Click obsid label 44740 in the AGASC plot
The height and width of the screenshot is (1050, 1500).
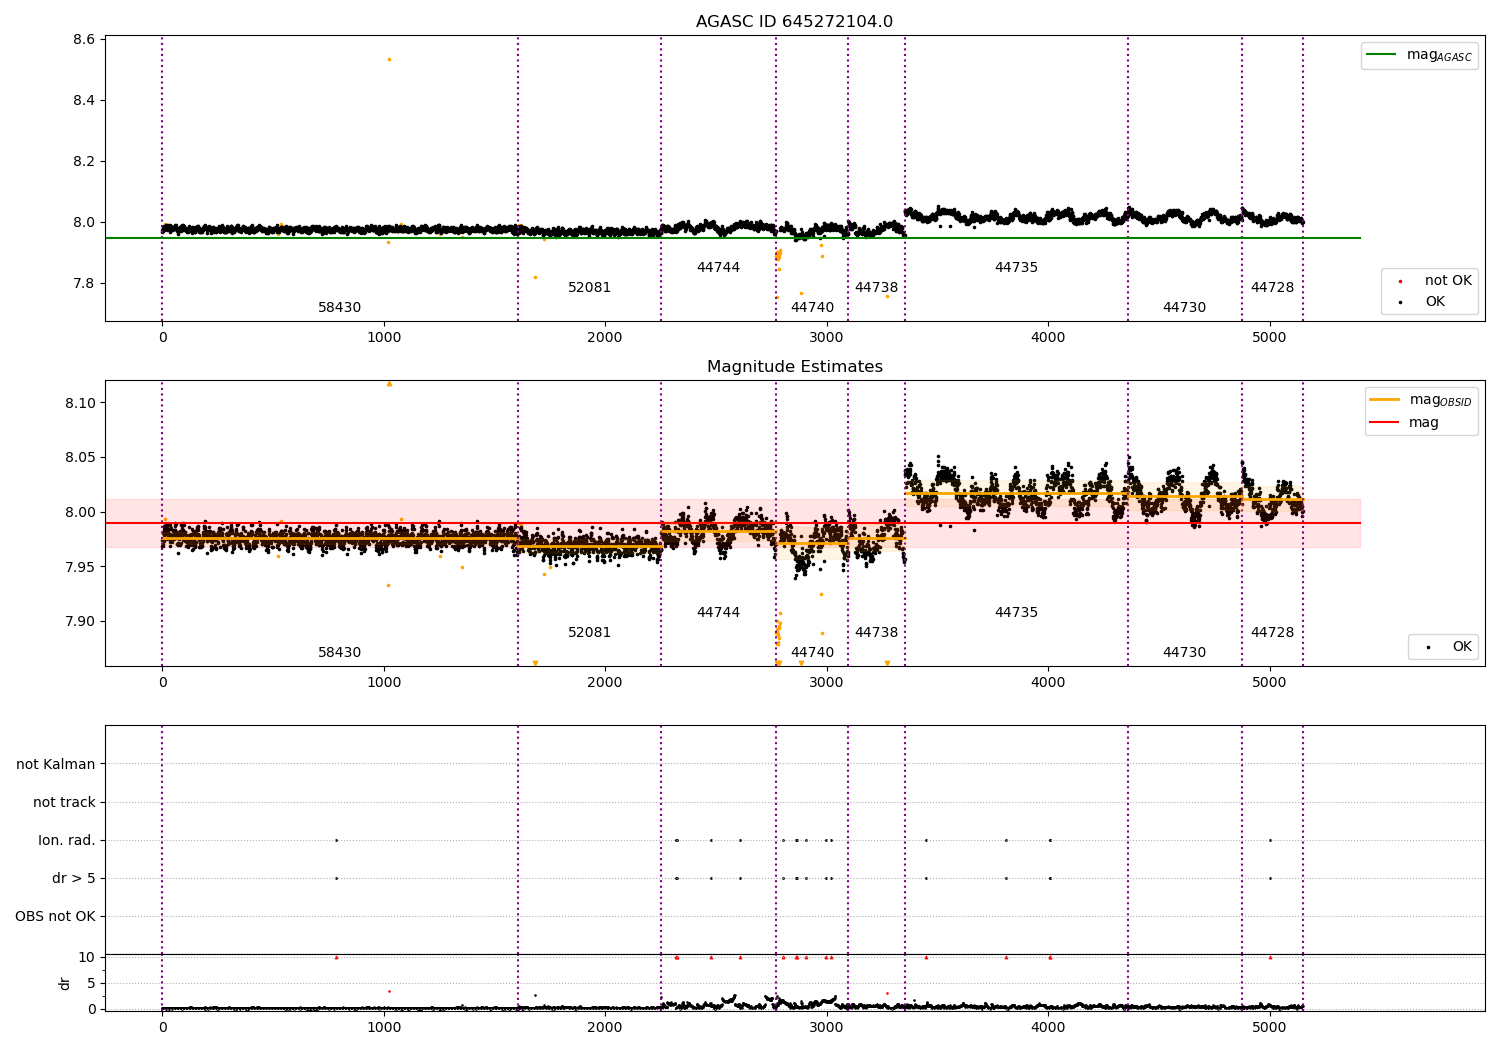[813, 308]
